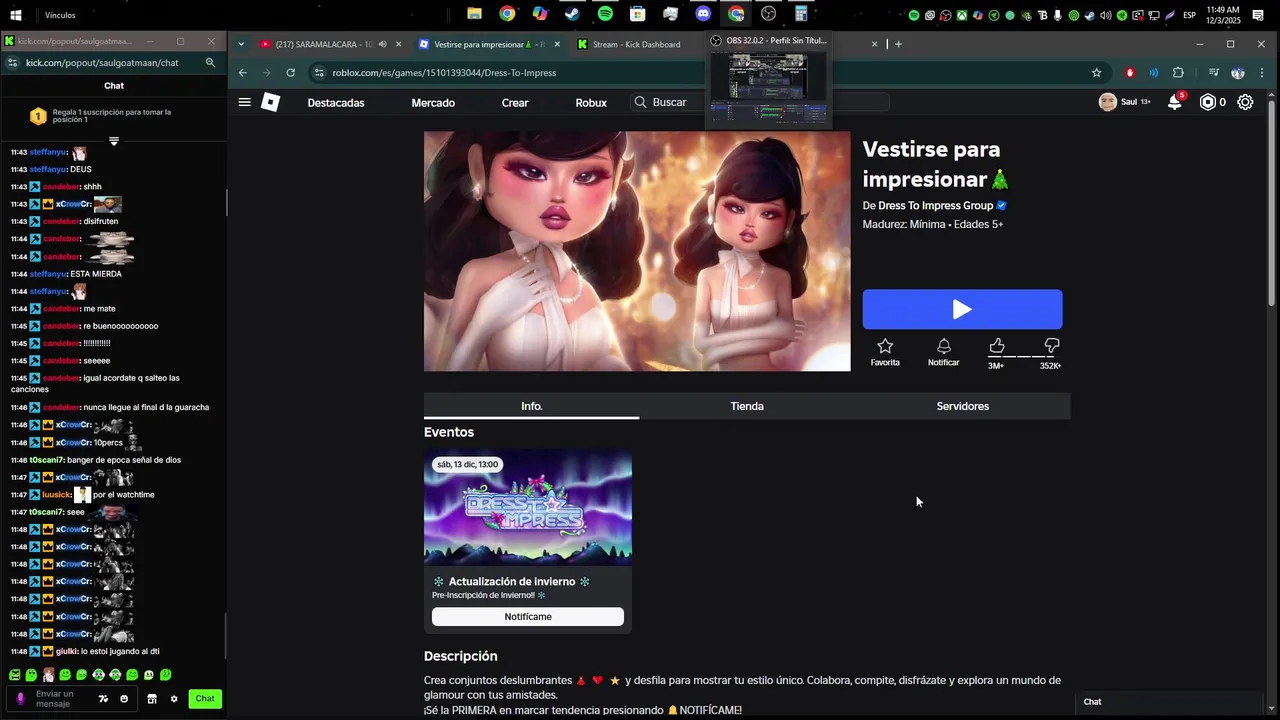This screenshot has height=720, width=1280.
Task: Open Steam from the taskbar
Action: pyautogui.click(x=572, y=14)
